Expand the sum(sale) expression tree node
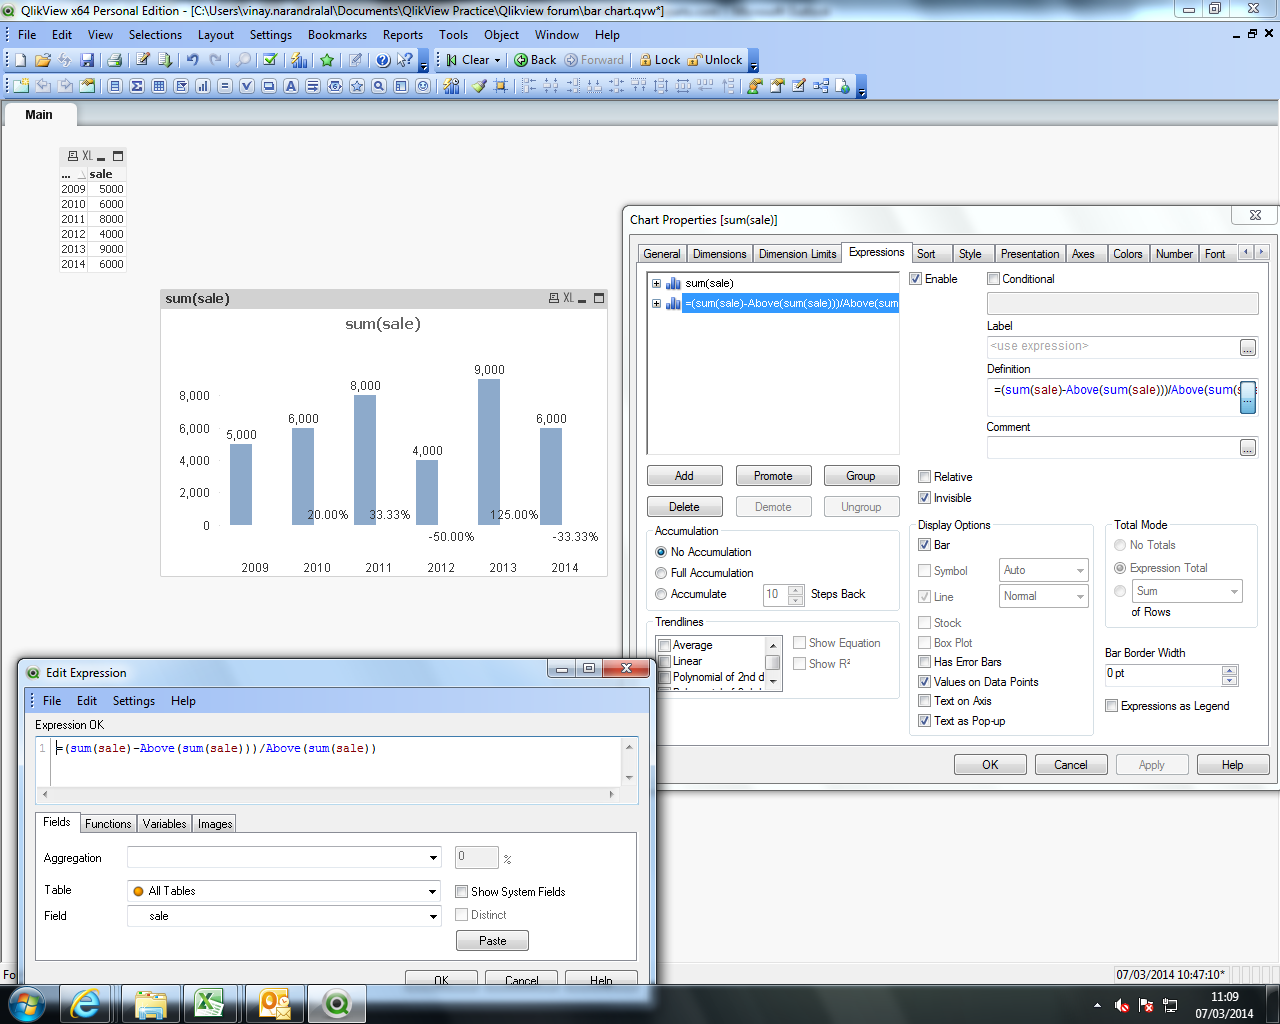Screen dimensions: 1280x1024 (656, 283)
